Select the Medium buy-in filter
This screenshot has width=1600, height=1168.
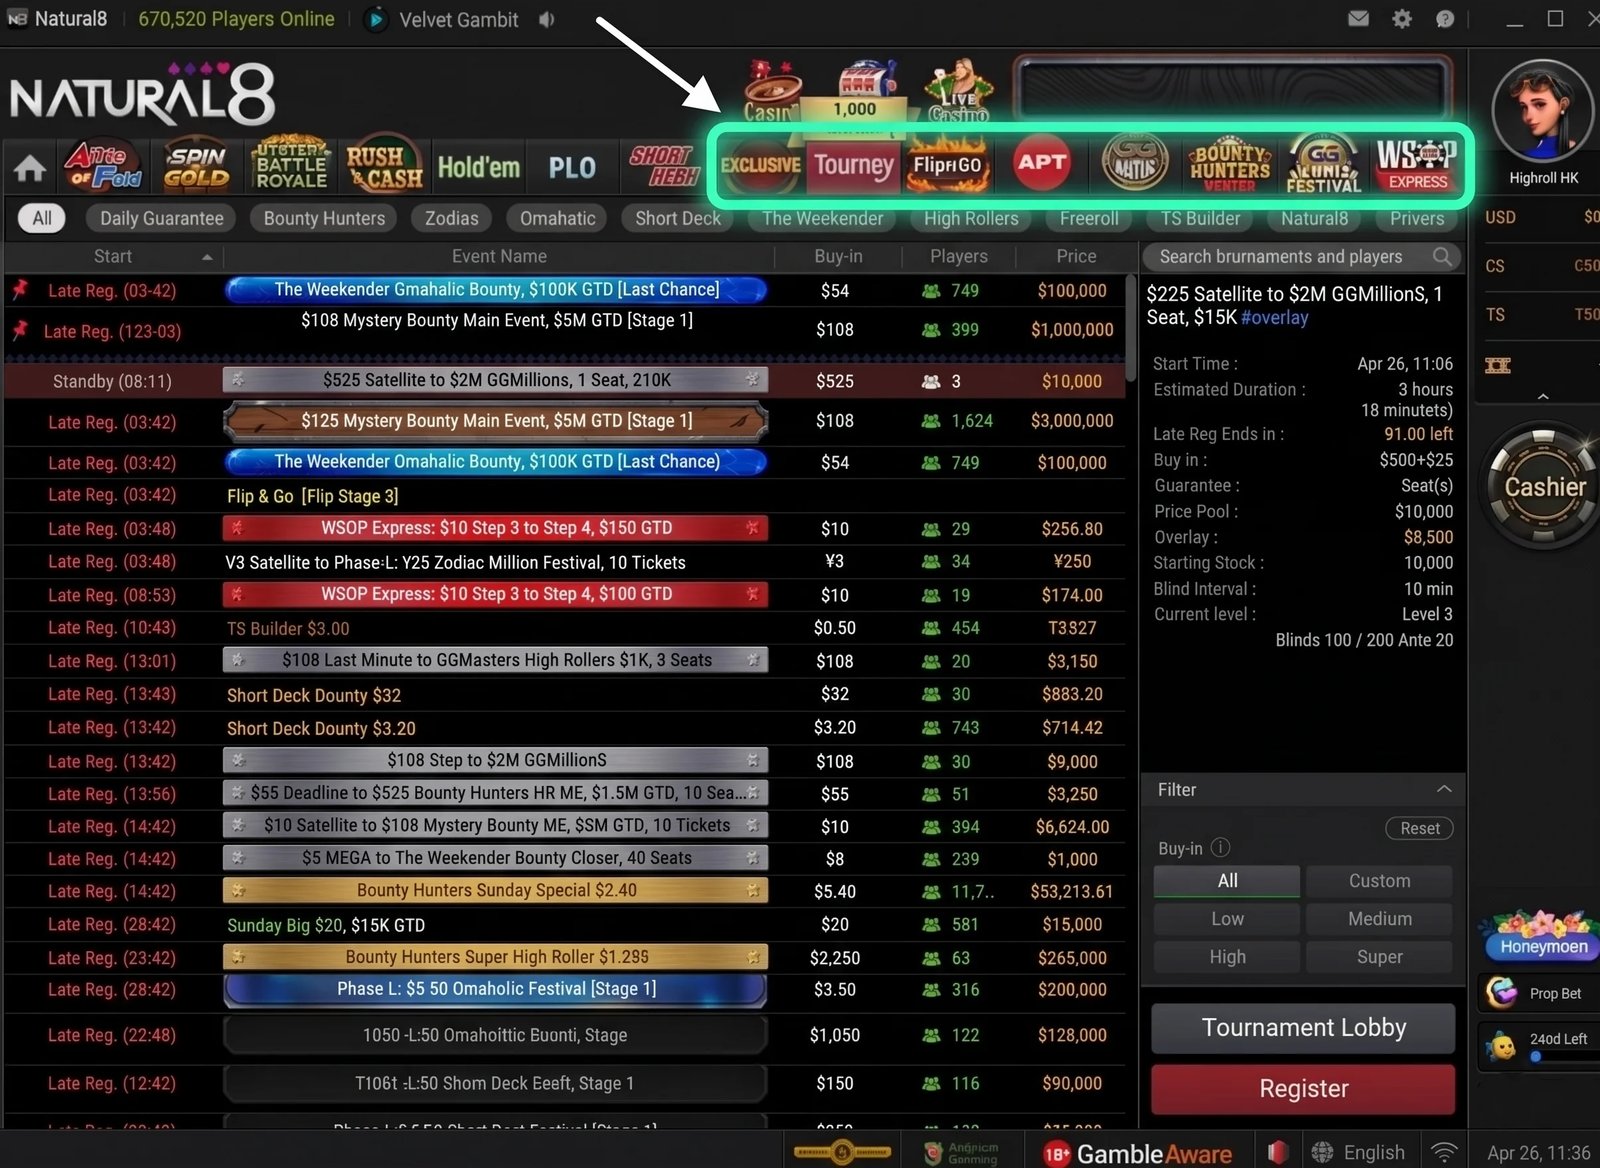1379,919
